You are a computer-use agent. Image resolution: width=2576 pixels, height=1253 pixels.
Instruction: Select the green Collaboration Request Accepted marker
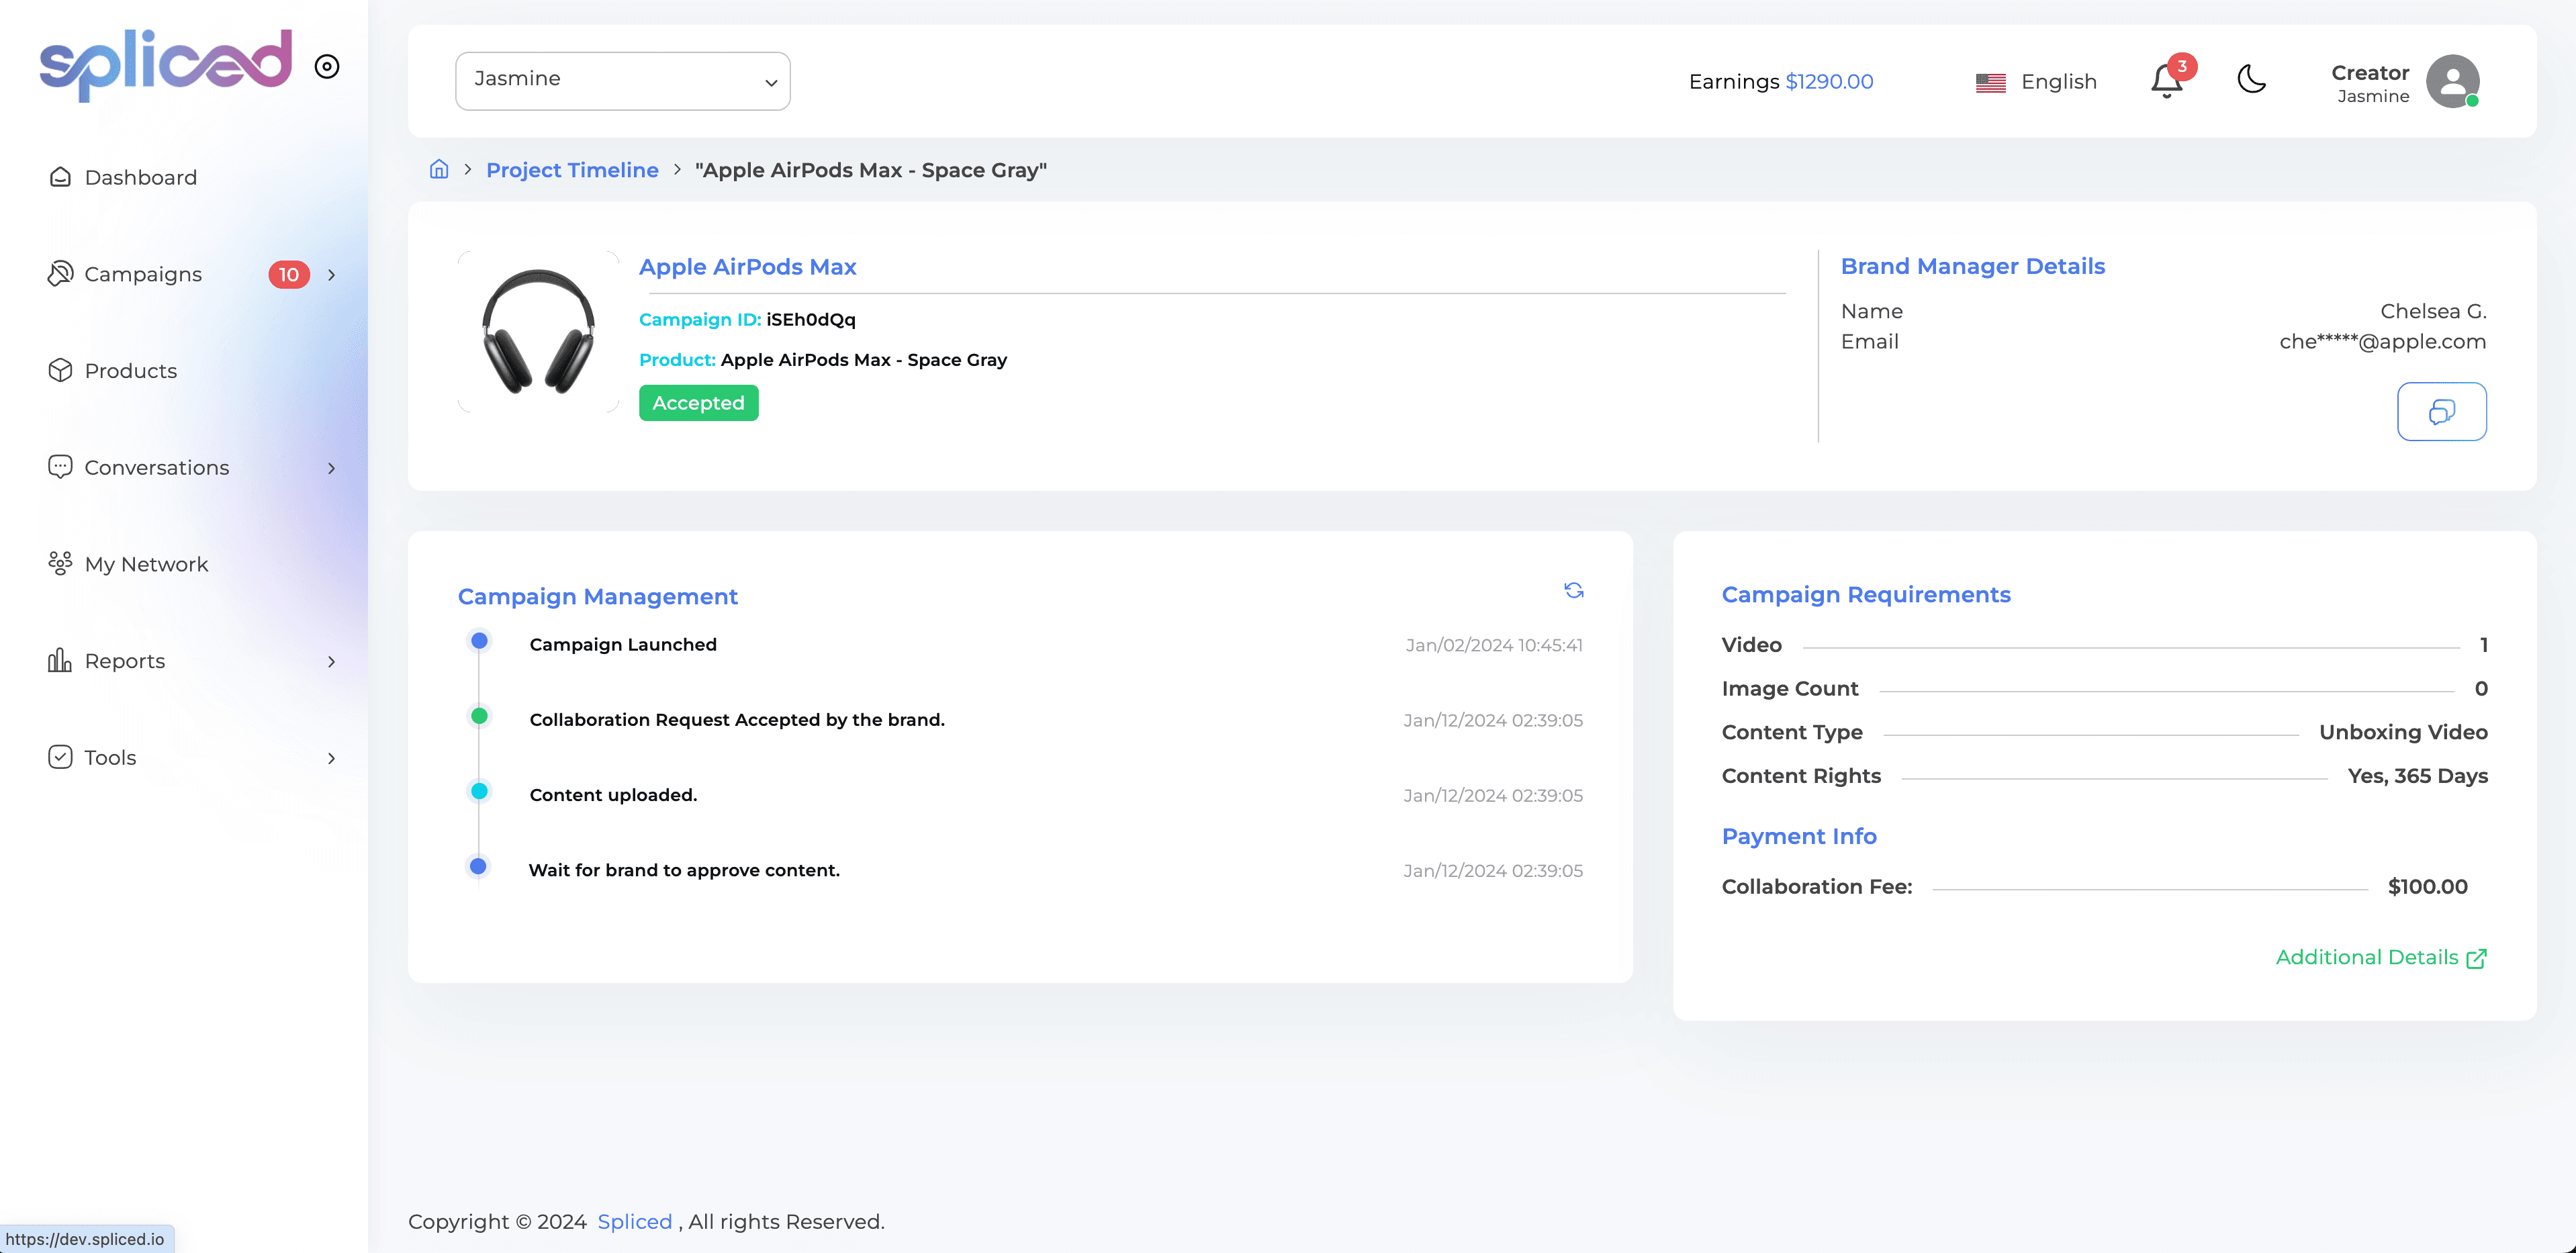click(x=480, y=716)
